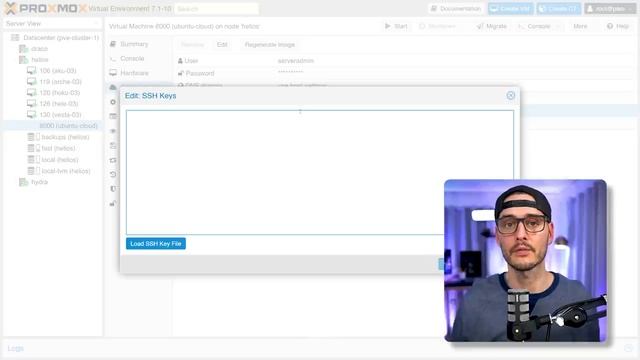Screen dimensions: 640x360
Task: Click the helios node icon
Action: click(24, 60)
